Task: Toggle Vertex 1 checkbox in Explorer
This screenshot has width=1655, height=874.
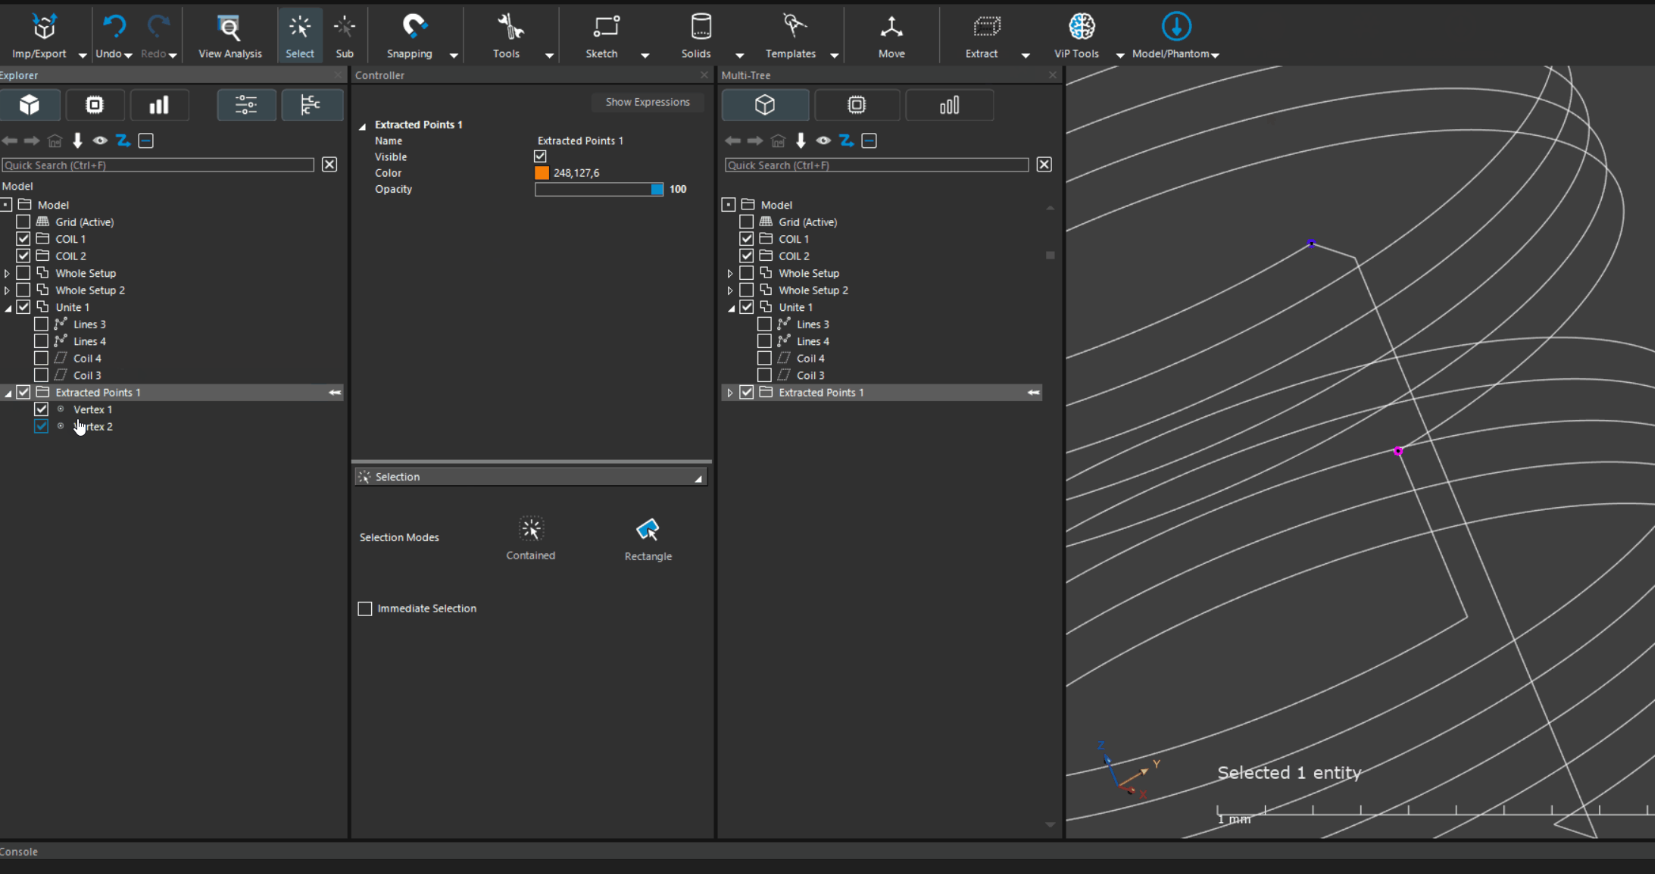Action: (x=41, y=409)
